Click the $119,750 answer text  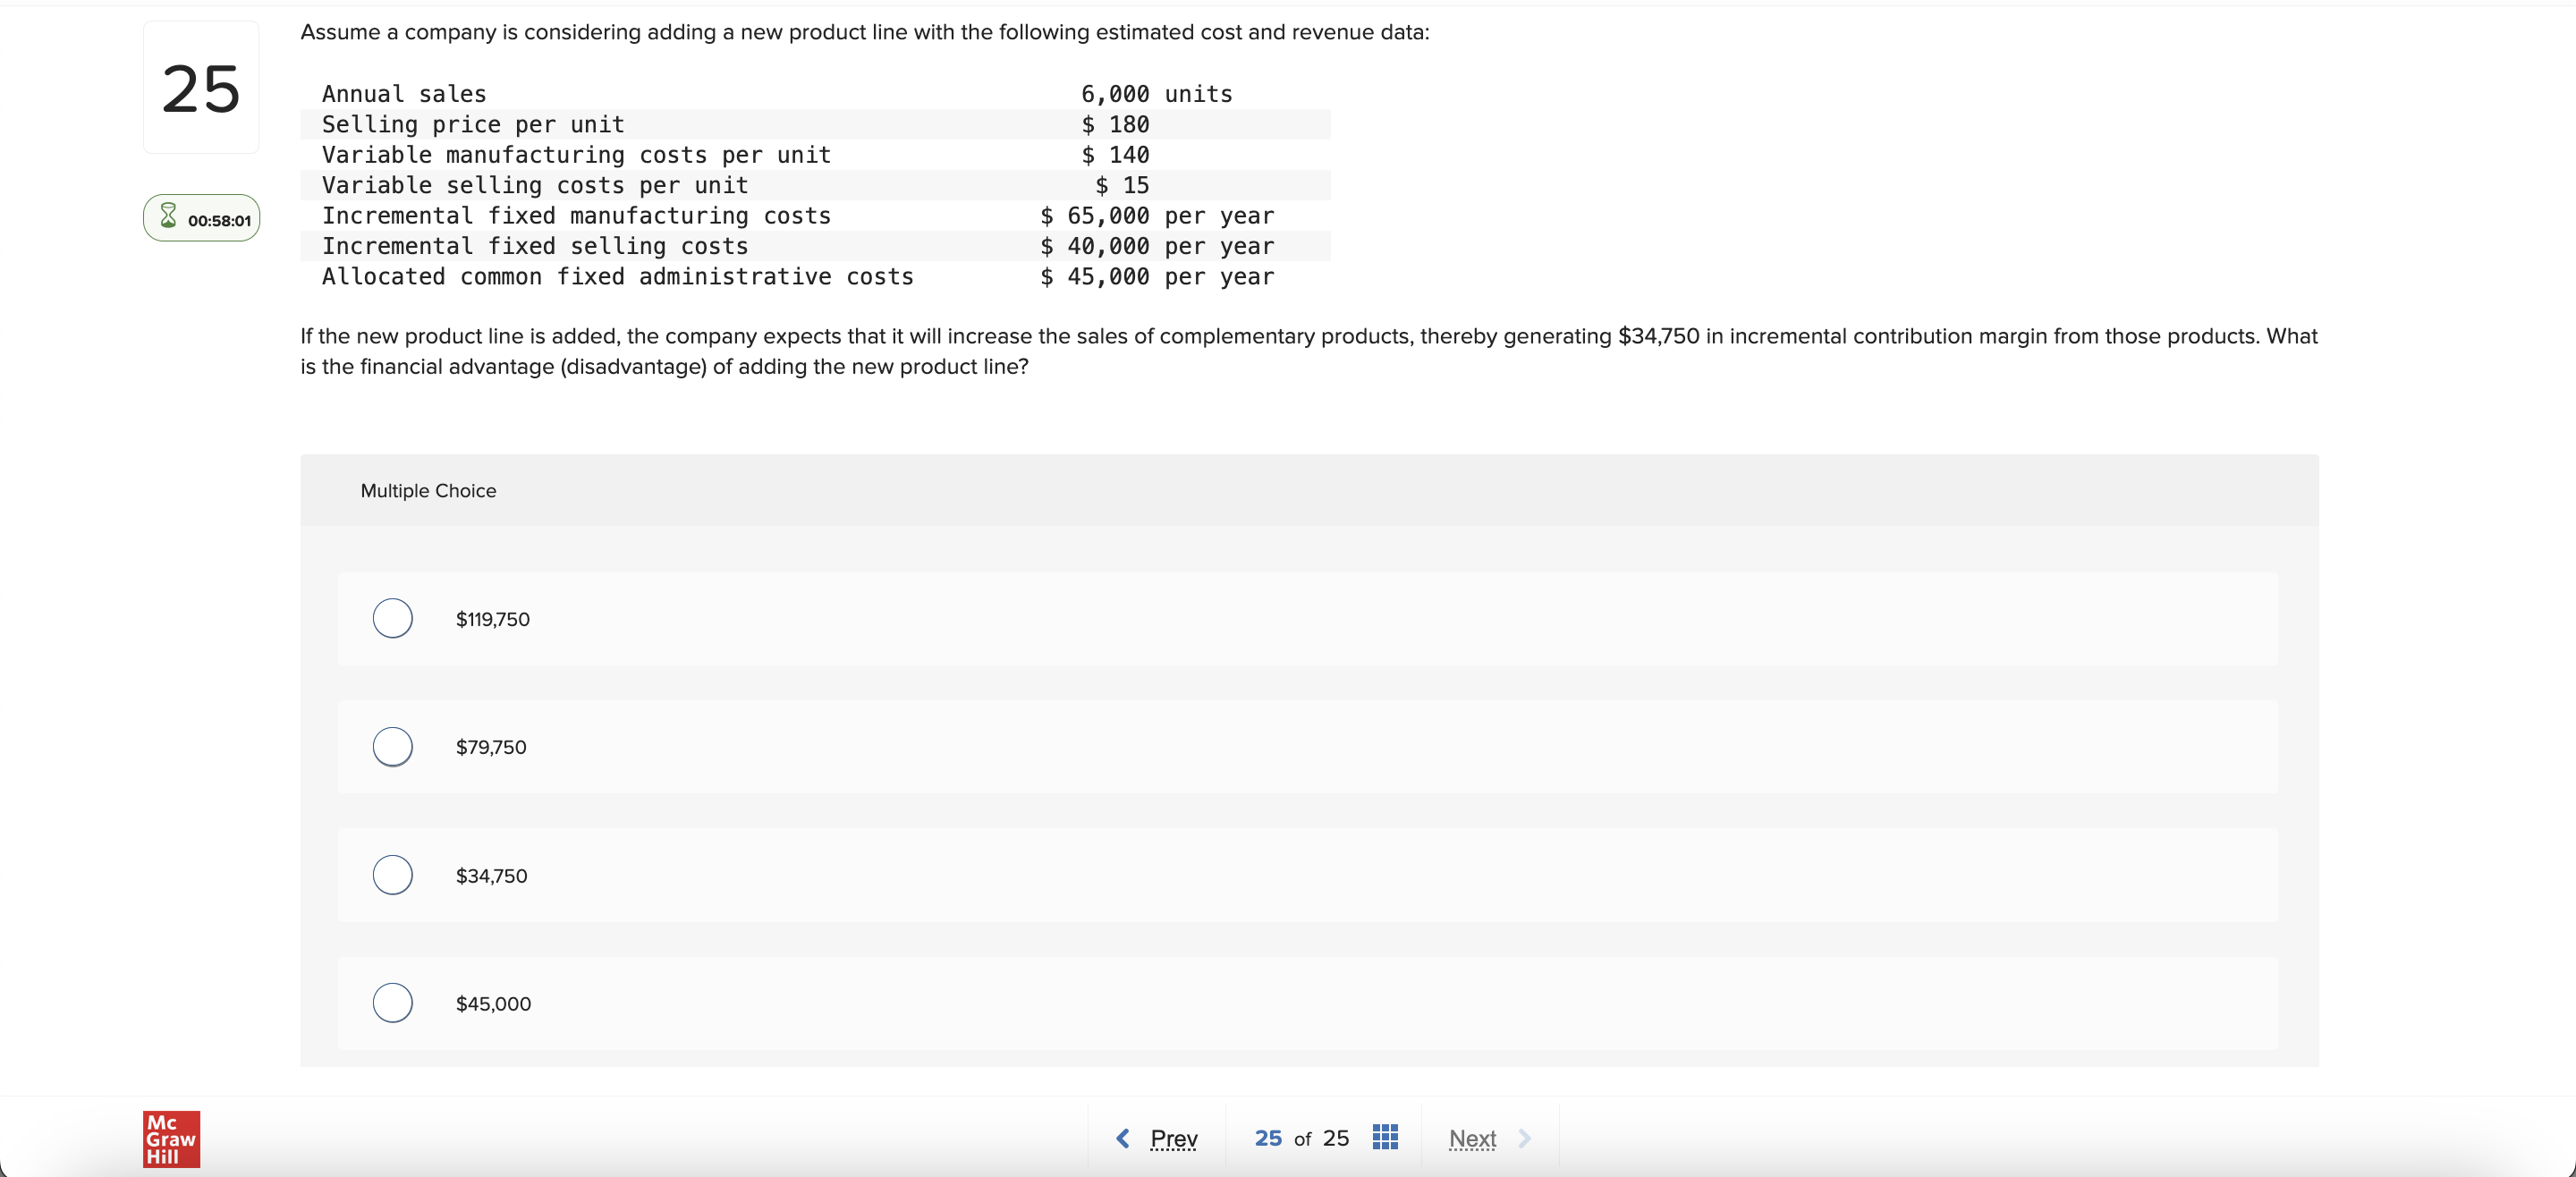coord(492,619)
